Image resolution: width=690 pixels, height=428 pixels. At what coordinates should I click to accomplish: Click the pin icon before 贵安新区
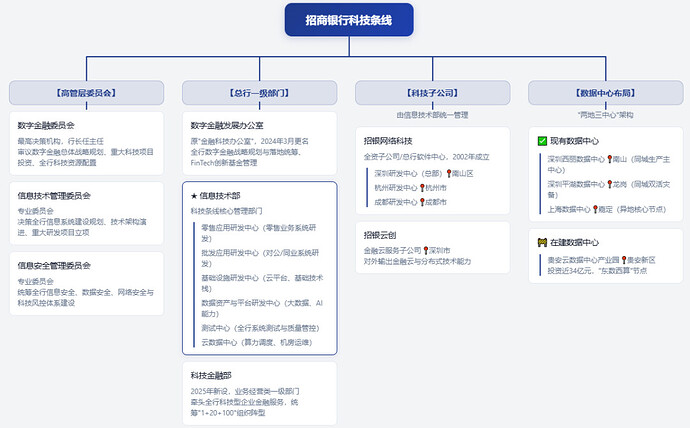coord(624,260)
